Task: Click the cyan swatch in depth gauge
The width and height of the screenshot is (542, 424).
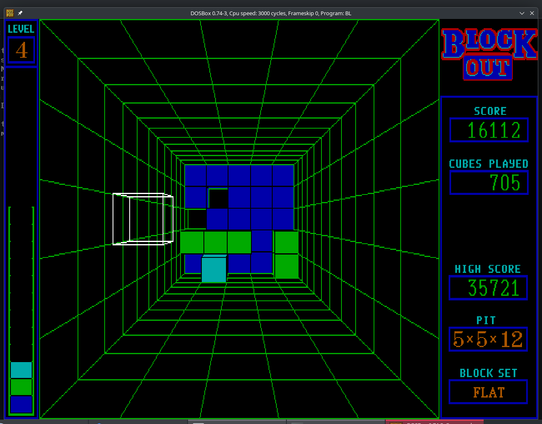Action: [x=21, y=370]
